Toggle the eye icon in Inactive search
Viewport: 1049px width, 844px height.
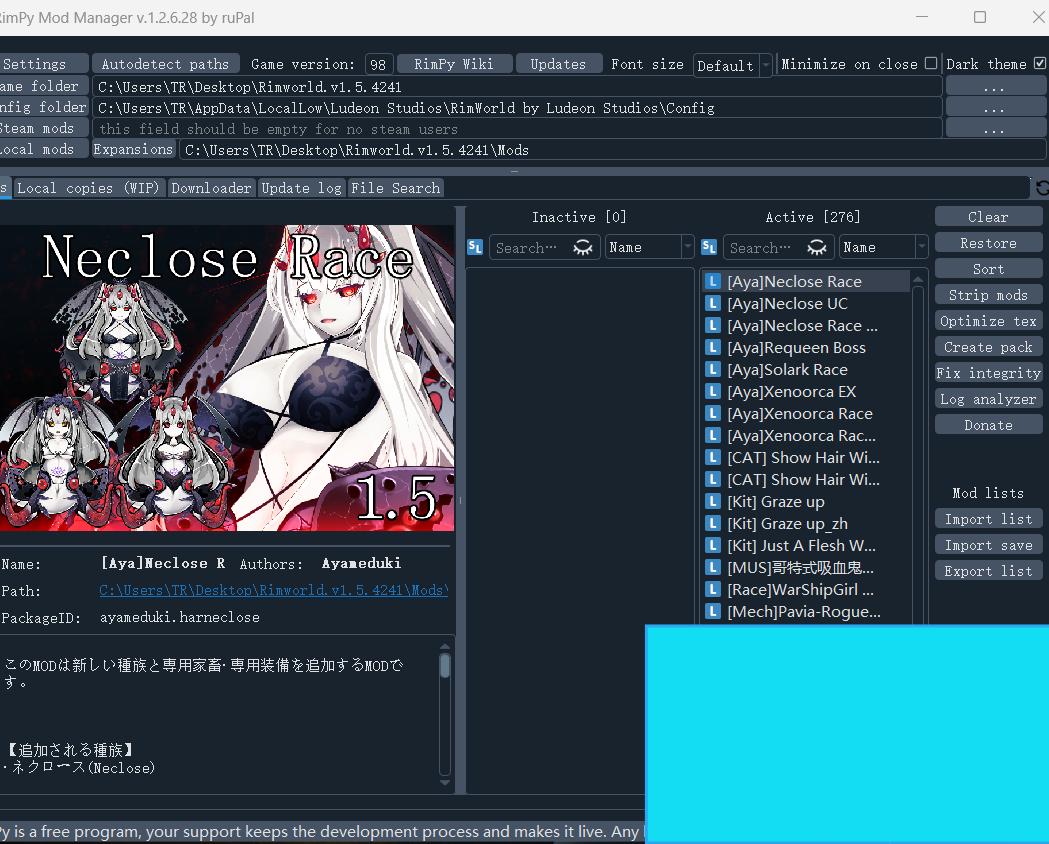583,247
